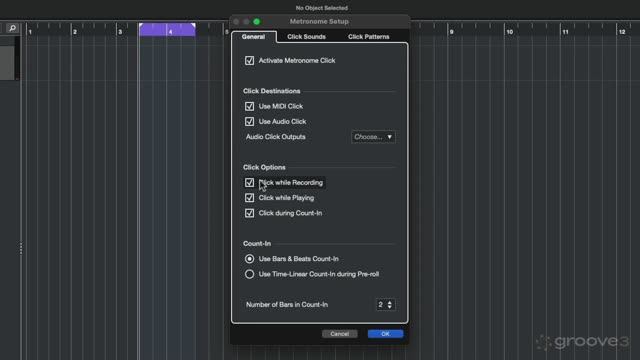The width and height of the screenshot is (640, 360).
Task: Open the Audio Click Outputs Choose dropdown
Action: point(373,137)
